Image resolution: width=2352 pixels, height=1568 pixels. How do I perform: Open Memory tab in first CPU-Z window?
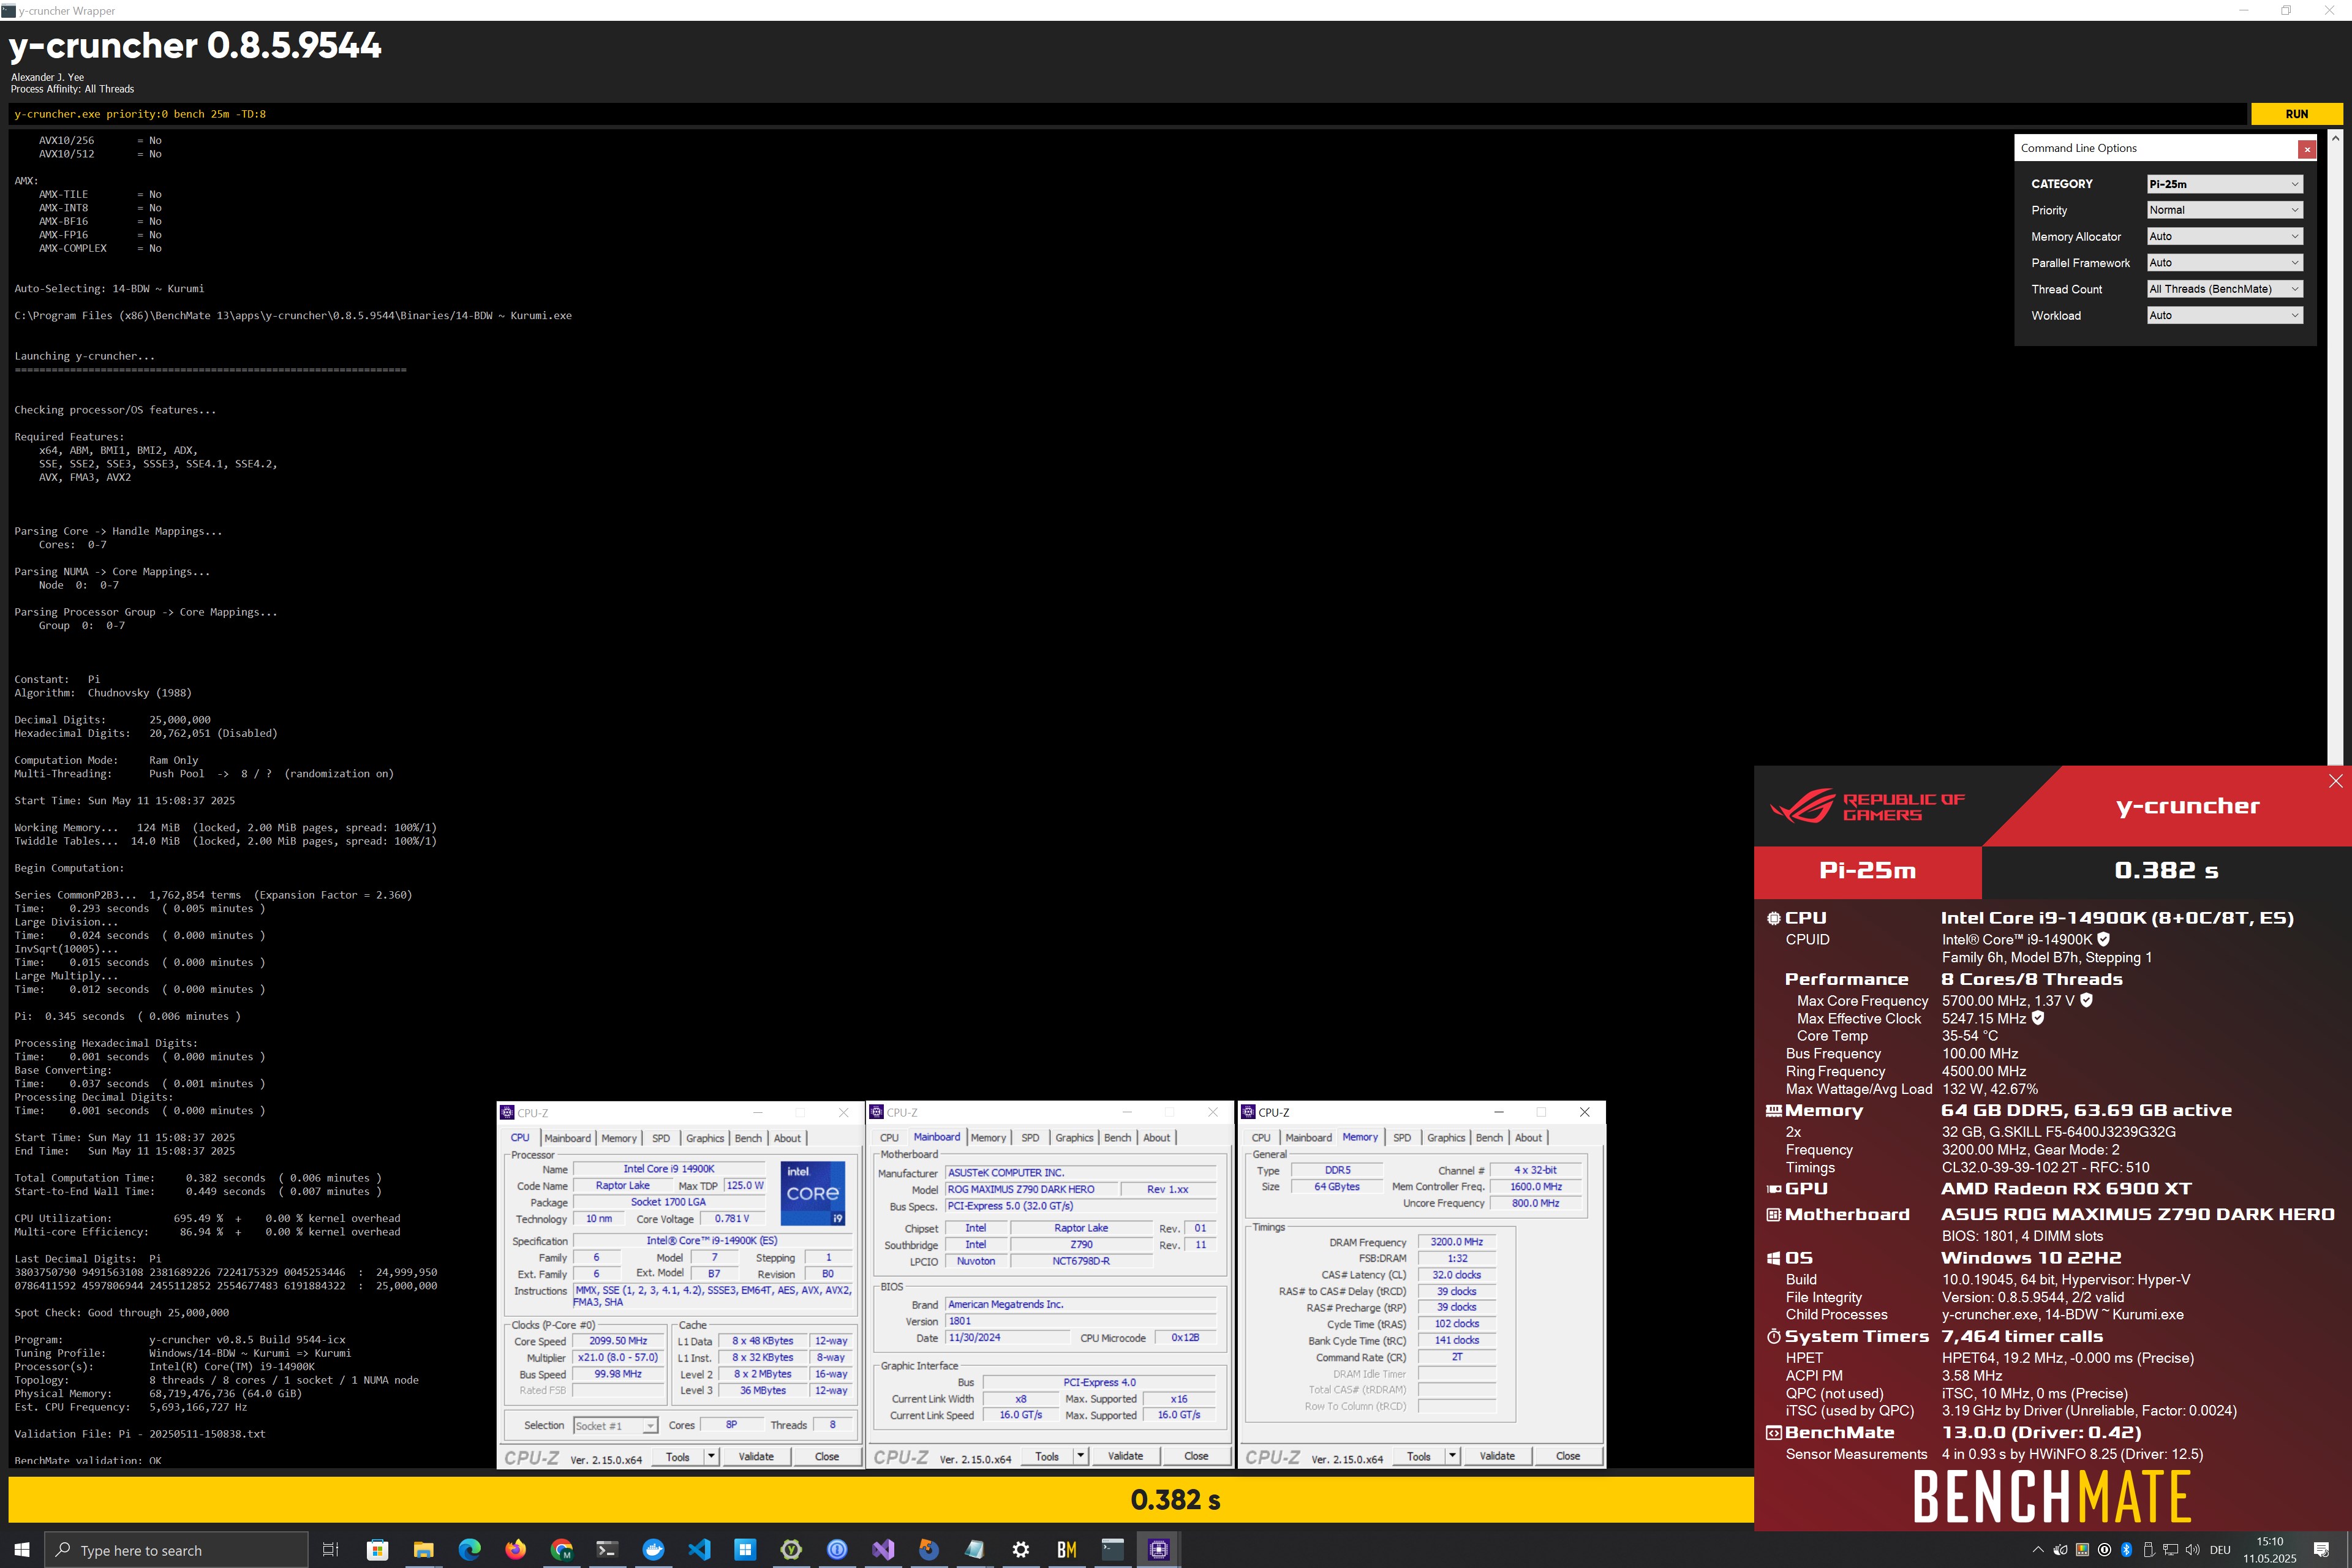click(619, 1138)
